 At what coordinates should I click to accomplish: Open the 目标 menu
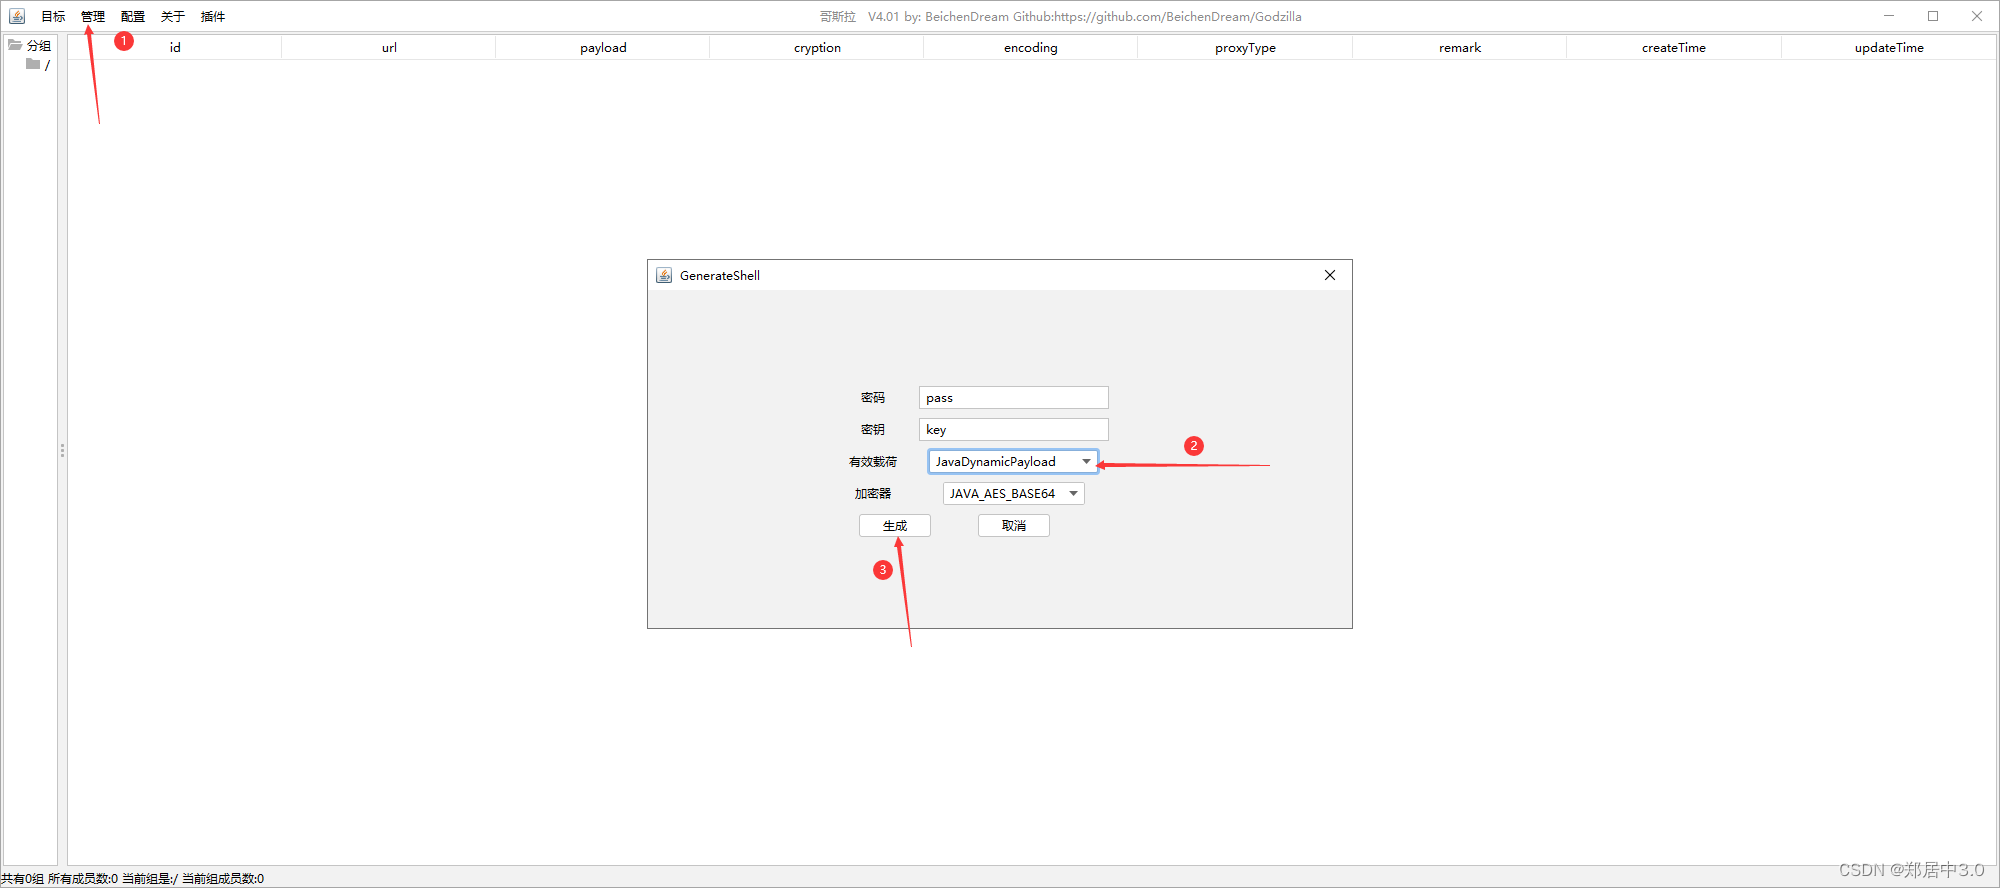pyautogui.click(x=53, y=16)
